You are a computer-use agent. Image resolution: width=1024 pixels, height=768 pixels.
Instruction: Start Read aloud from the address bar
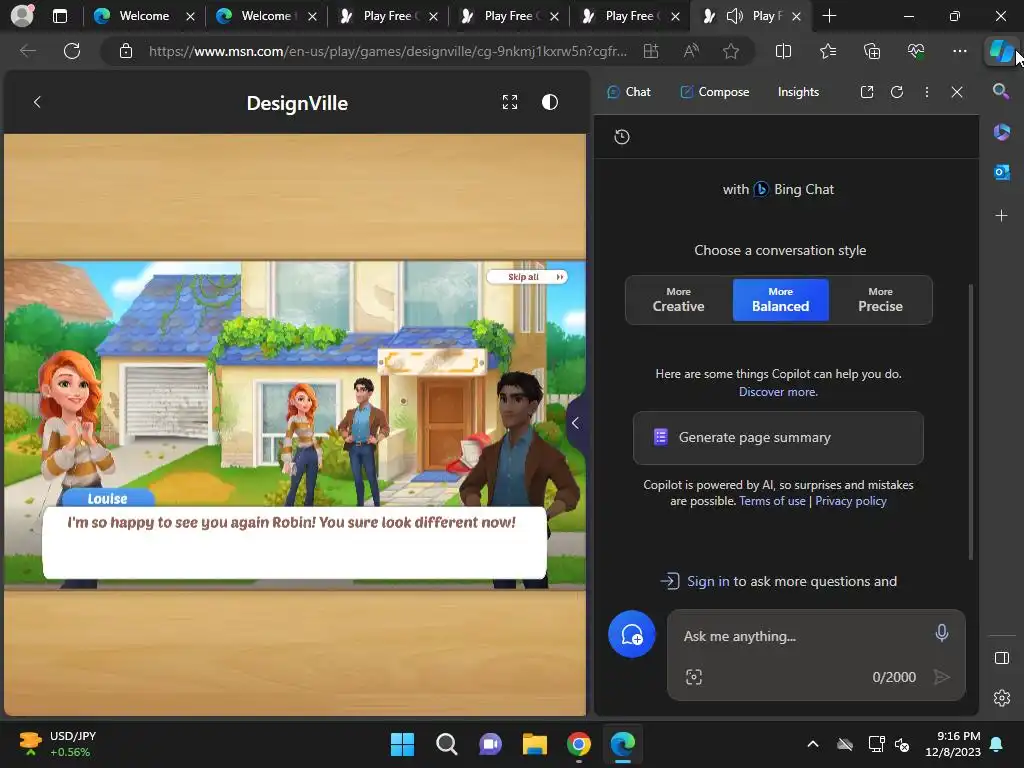click(x=691, y=51)
